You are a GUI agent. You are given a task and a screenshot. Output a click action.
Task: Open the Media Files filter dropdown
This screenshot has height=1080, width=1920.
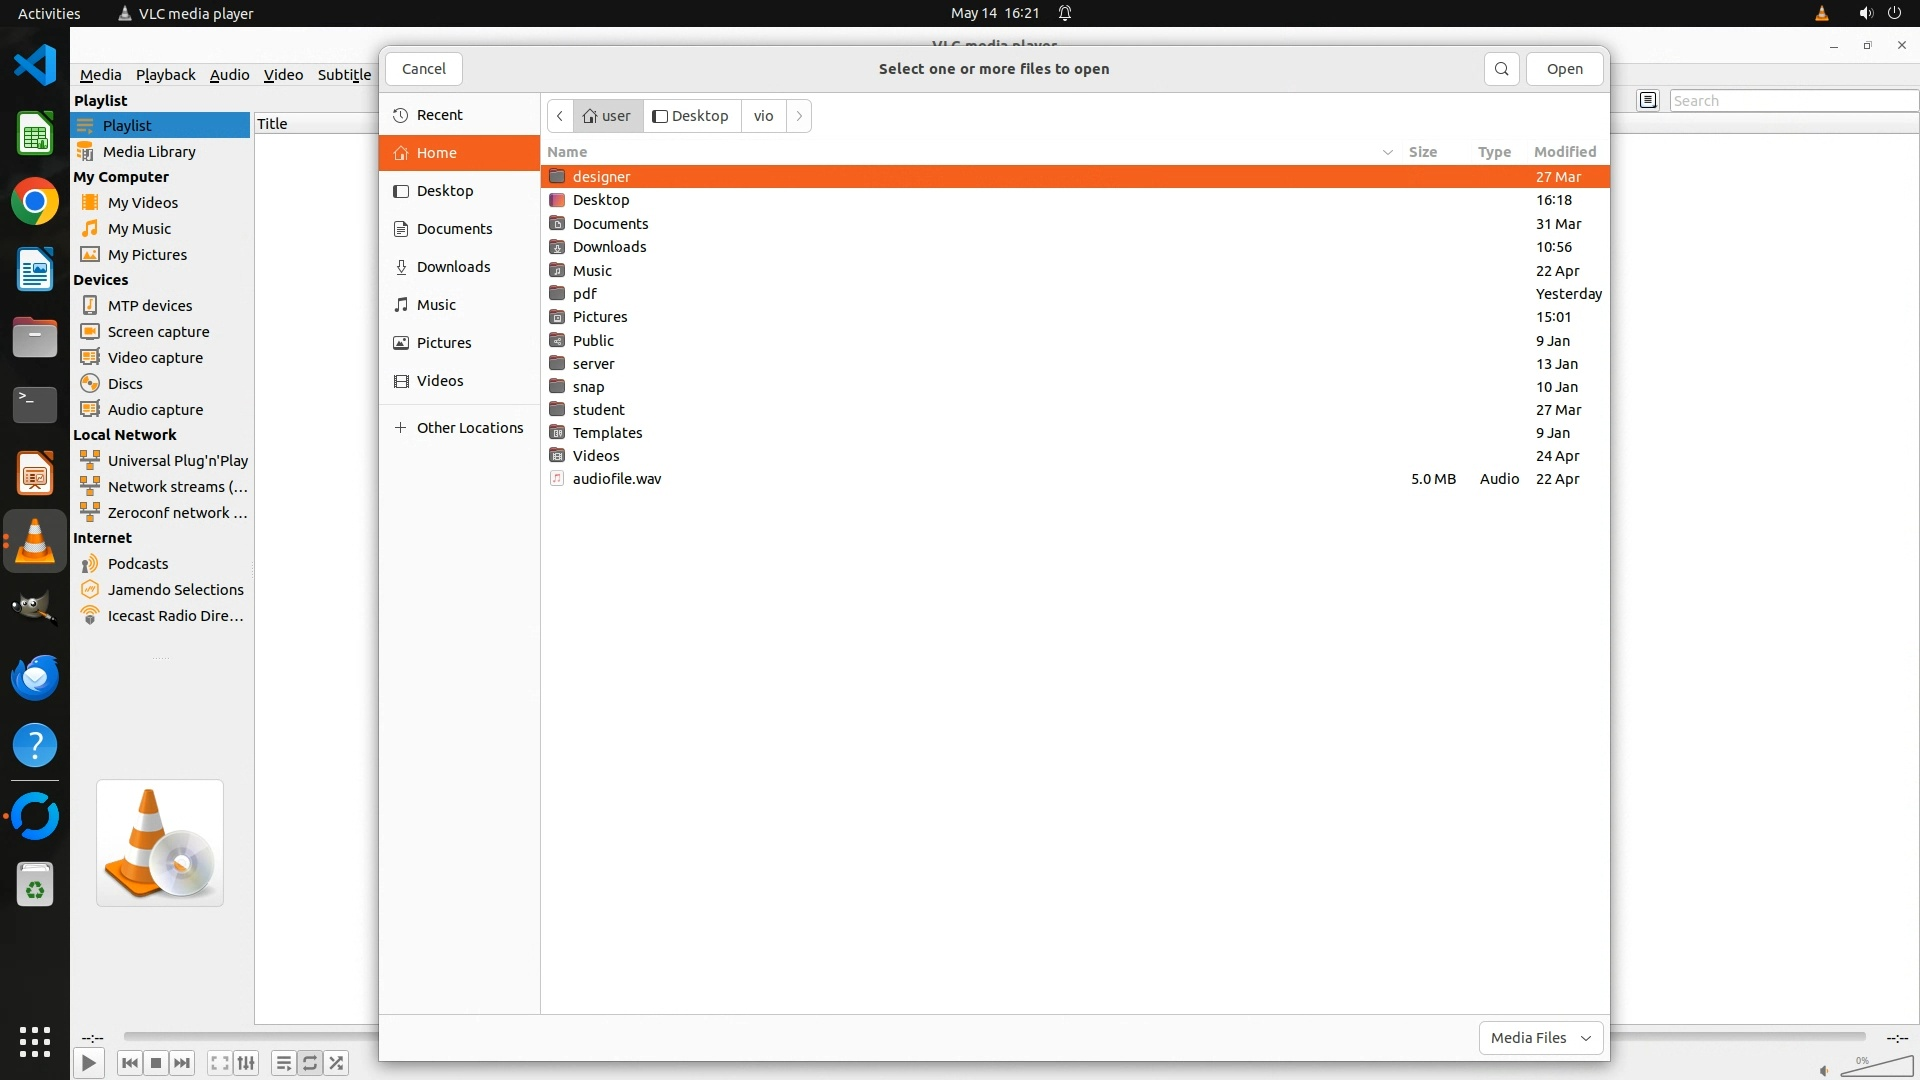pos(1540,1038)
